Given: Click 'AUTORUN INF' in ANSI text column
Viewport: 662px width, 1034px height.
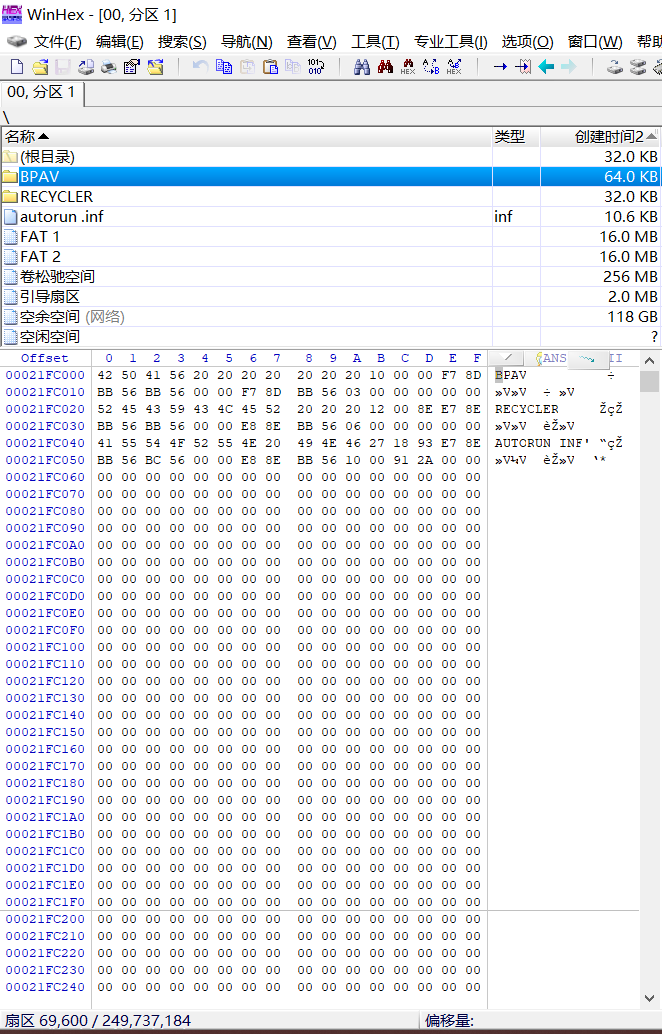Looking at the screenshot, I should tap(538, 443).
